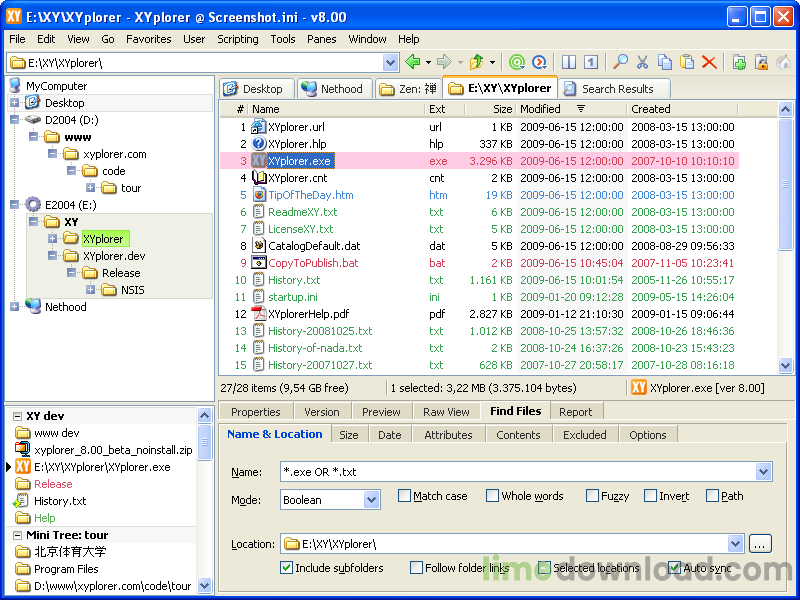The height and width of the screenshot is (600, 800).
Task: Enable the Whole words checkbox
Action: point(492,495)
